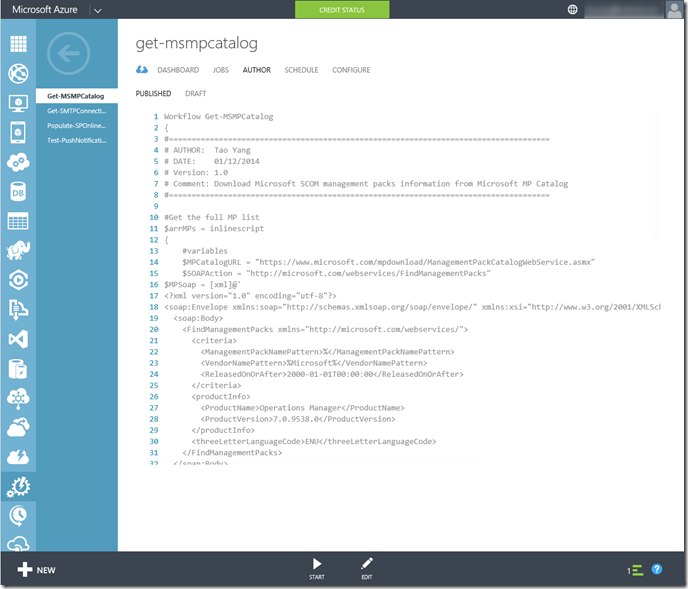Open Mobile Services phone icon
The width and height of the screenshot is (688, 589).
18,133
